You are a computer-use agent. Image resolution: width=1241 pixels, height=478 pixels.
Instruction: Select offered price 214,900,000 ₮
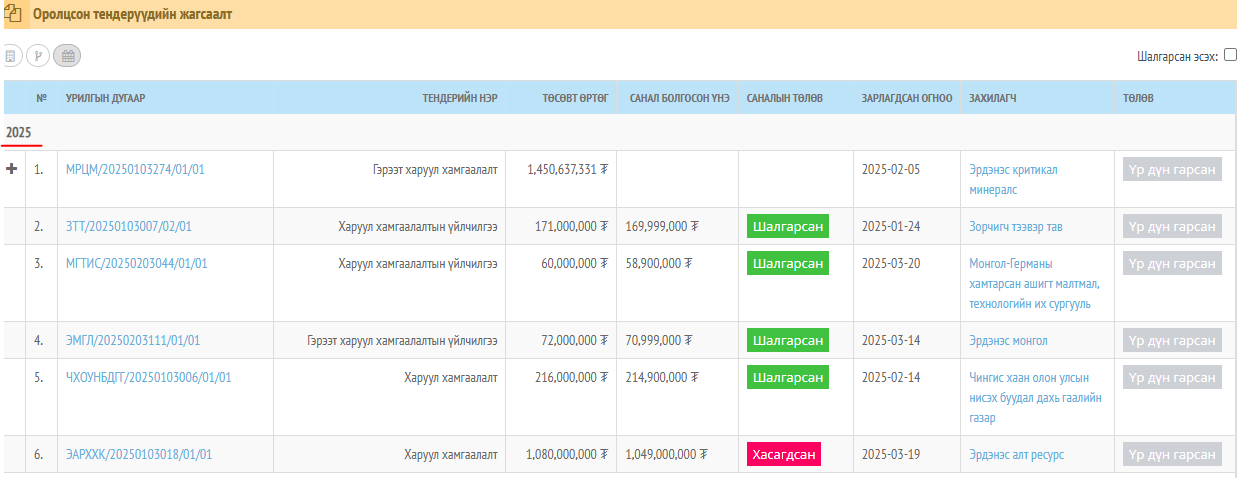(x=661, y=377)
